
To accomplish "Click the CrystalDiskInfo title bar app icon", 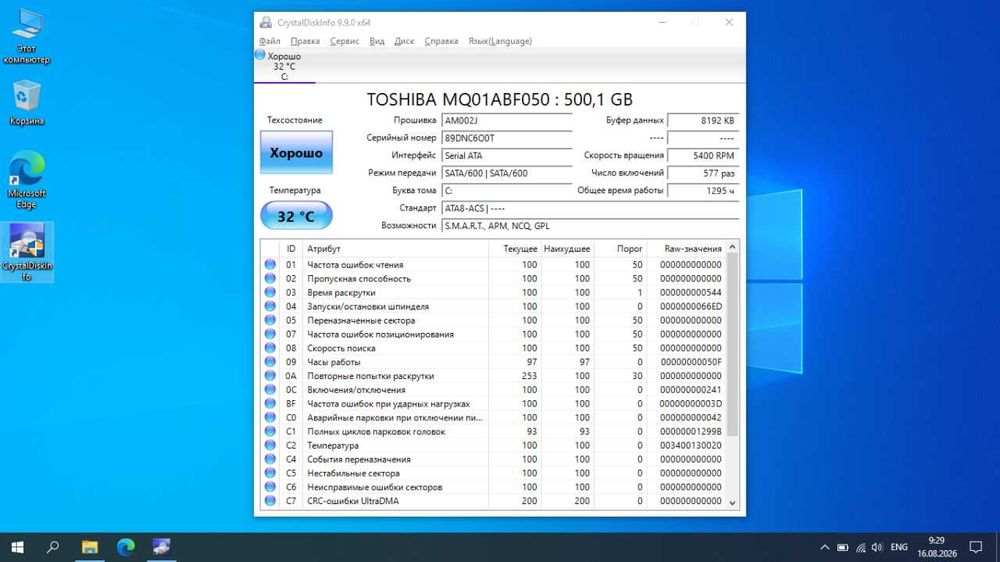I will point(266,22).
